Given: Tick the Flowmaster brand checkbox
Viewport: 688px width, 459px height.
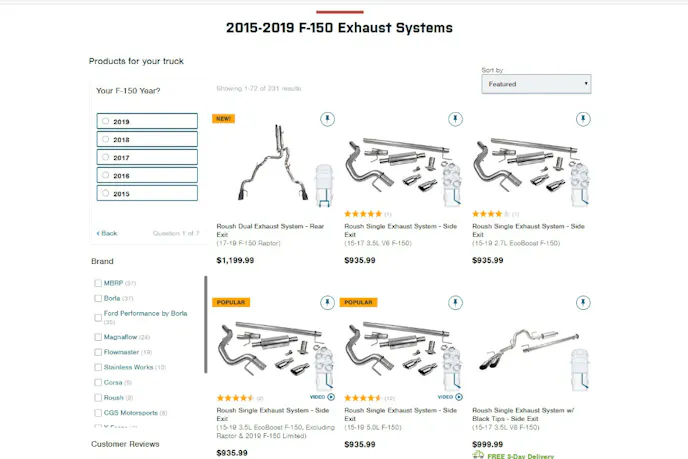Looking at the screenshot, I should pyautogui.click(x=98, y=352).
